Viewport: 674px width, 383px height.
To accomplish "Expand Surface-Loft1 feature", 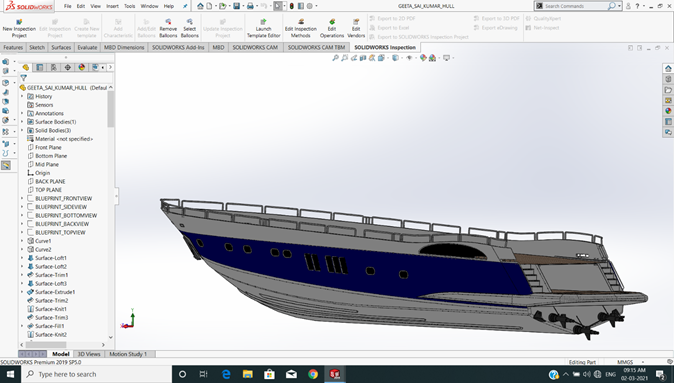I will click(x=22, y=258).
